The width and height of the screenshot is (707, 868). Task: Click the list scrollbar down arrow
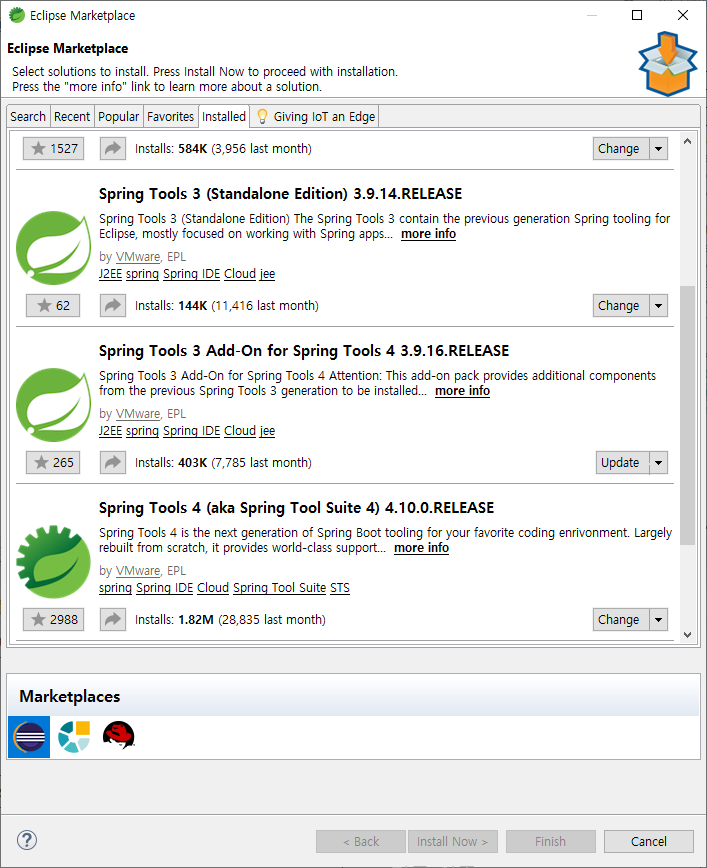click(688, 634)
